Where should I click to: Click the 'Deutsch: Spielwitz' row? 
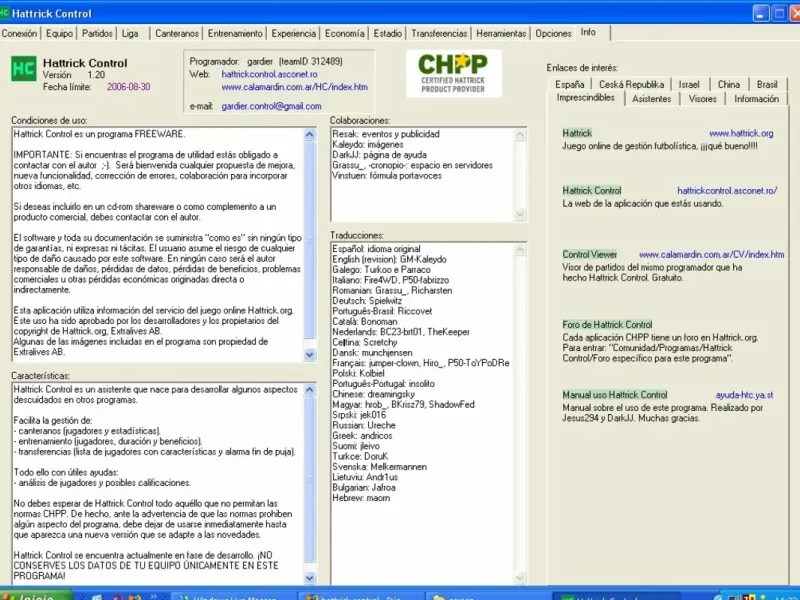[x=367, y=301]
